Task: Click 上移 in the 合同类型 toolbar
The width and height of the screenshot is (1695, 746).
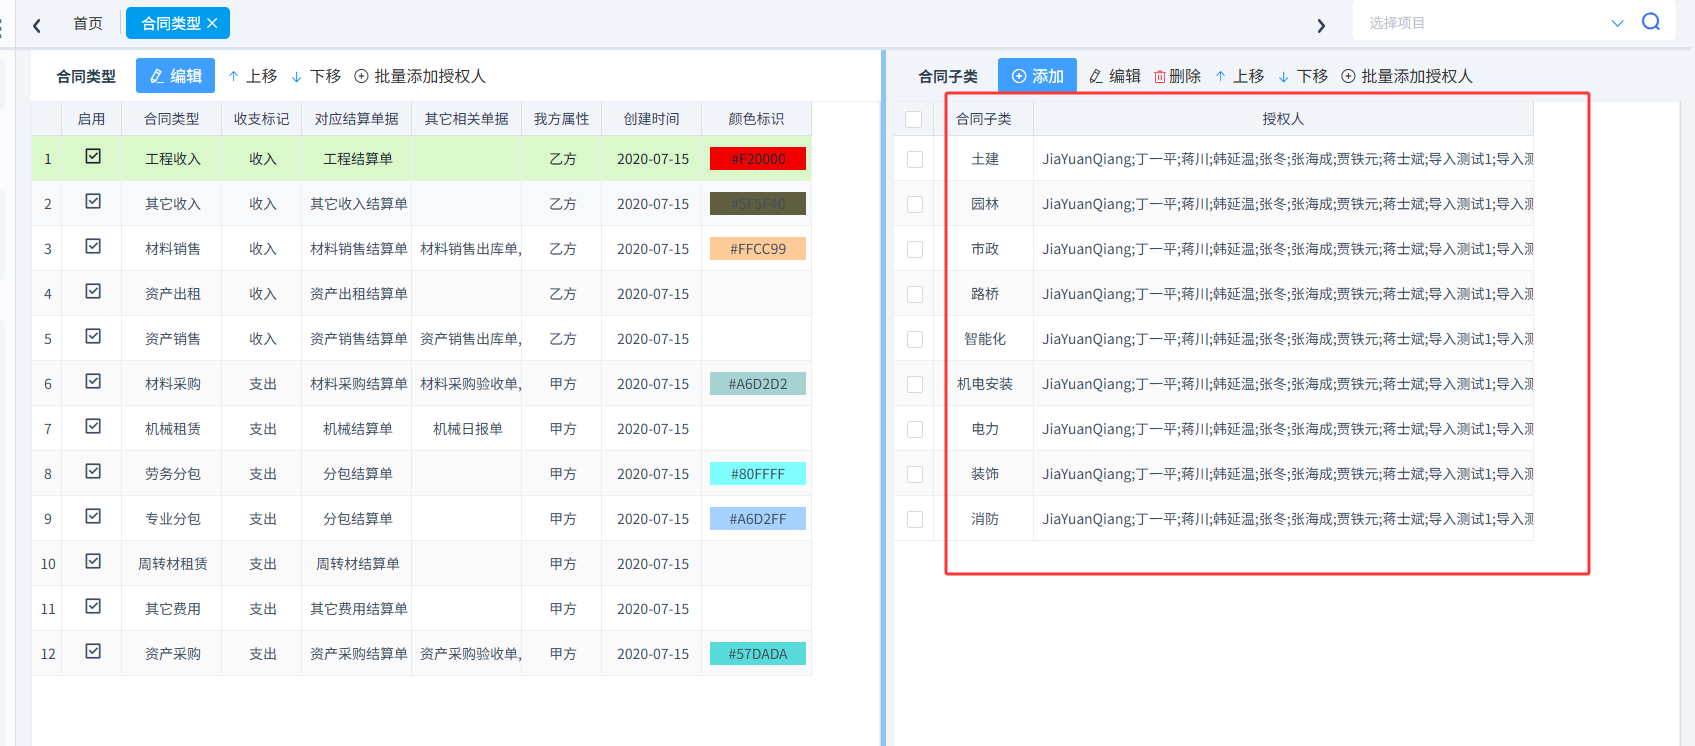Action: [252, 76]
